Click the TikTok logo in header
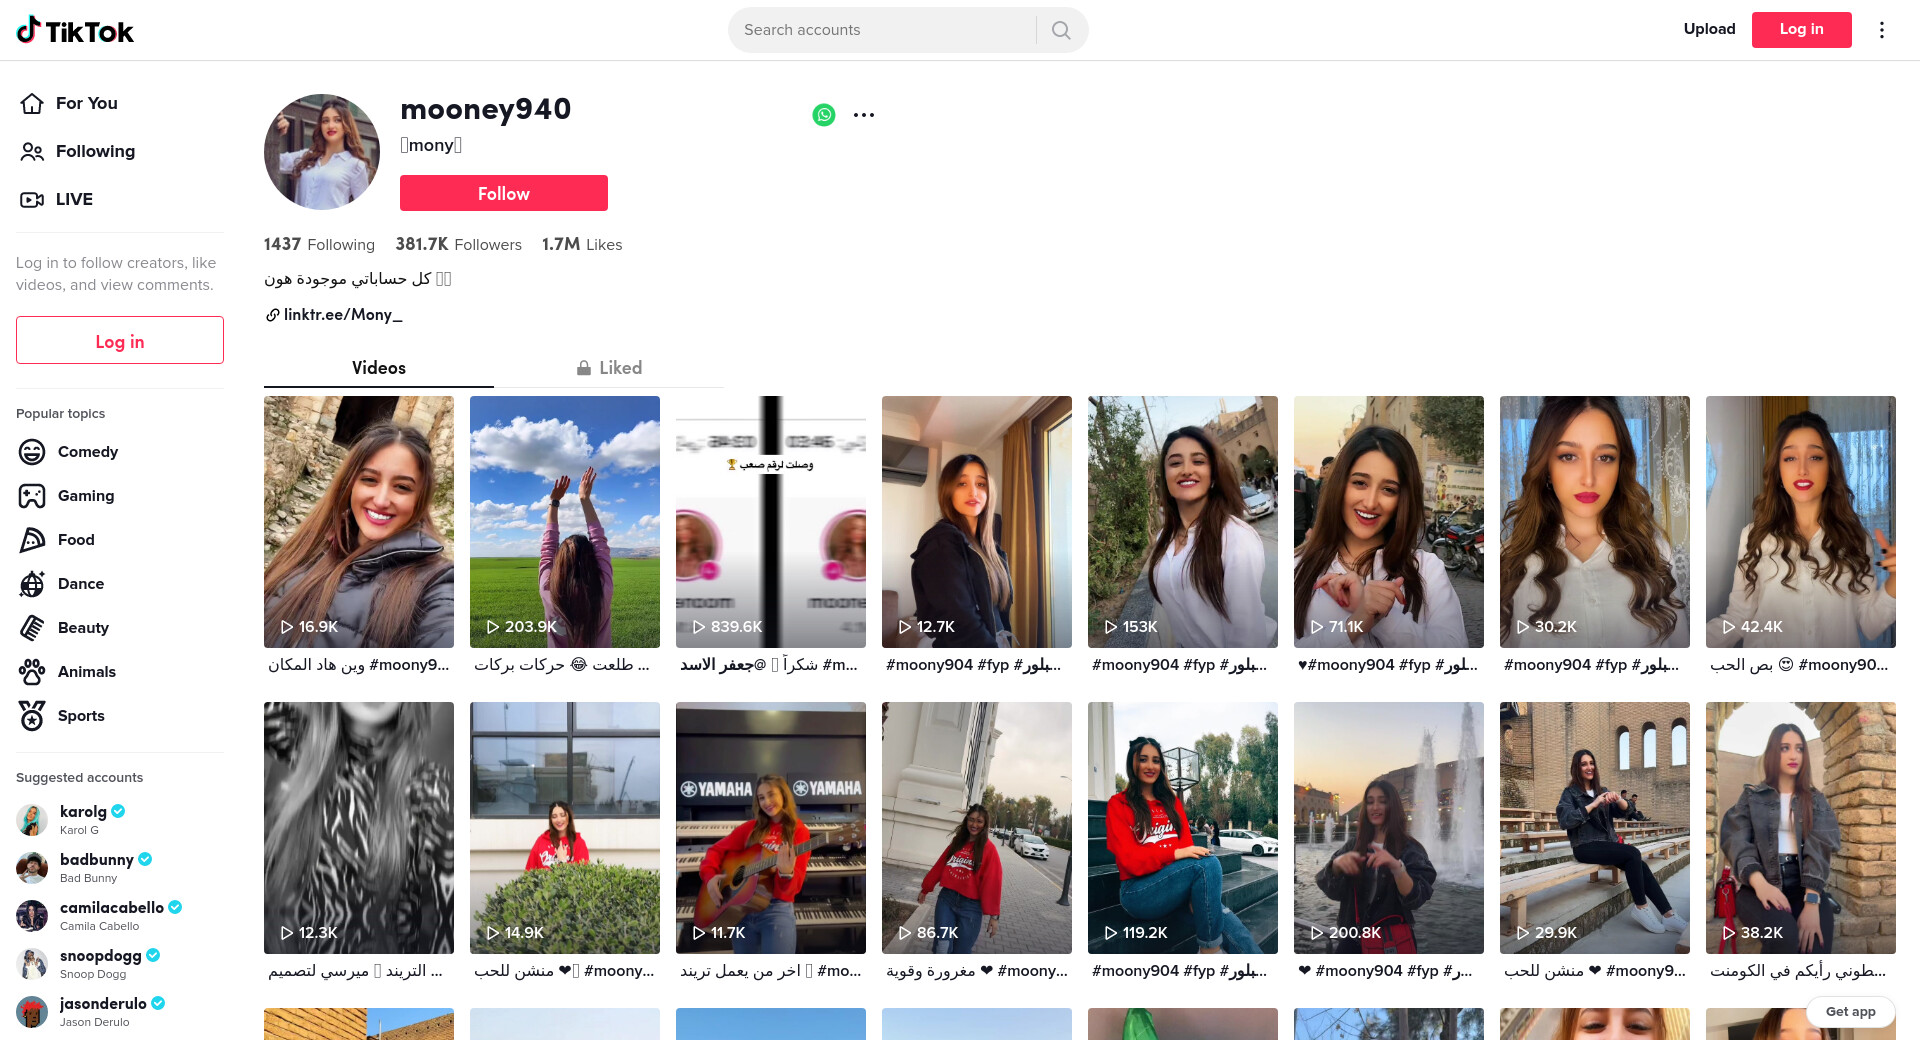The image size is (1920, 1040). tap(75, 30)
